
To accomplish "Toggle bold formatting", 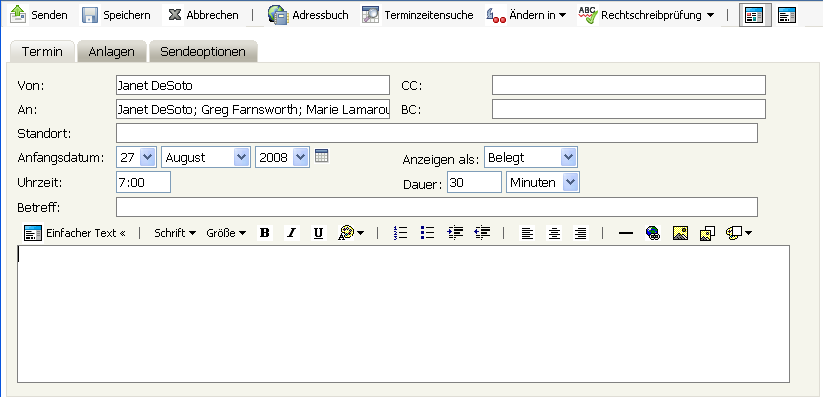I will point(265,233).
